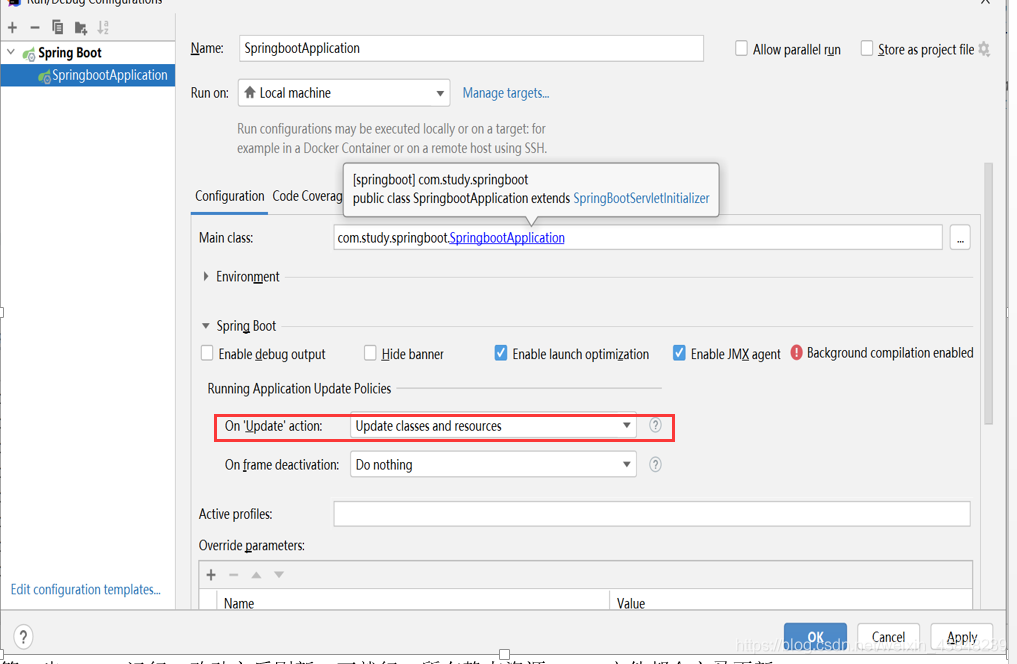Collapse the Spring Boot tree node
1017x664 pixels.
pyautogui.click(x=11, y=52)
